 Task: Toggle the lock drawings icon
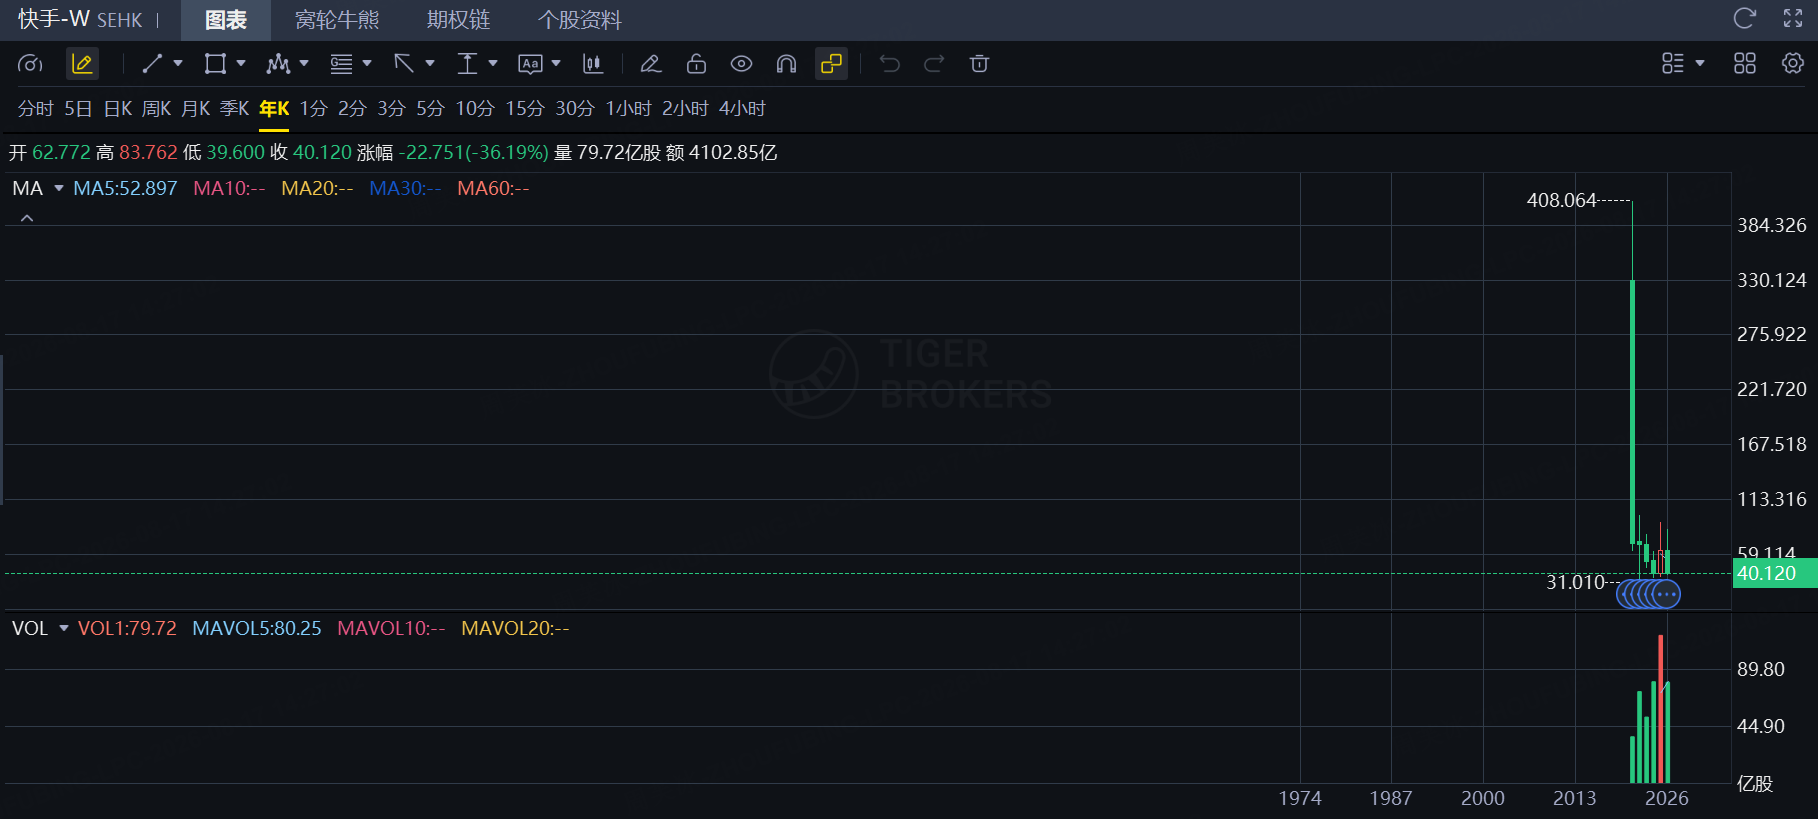(x=697, y=64)
